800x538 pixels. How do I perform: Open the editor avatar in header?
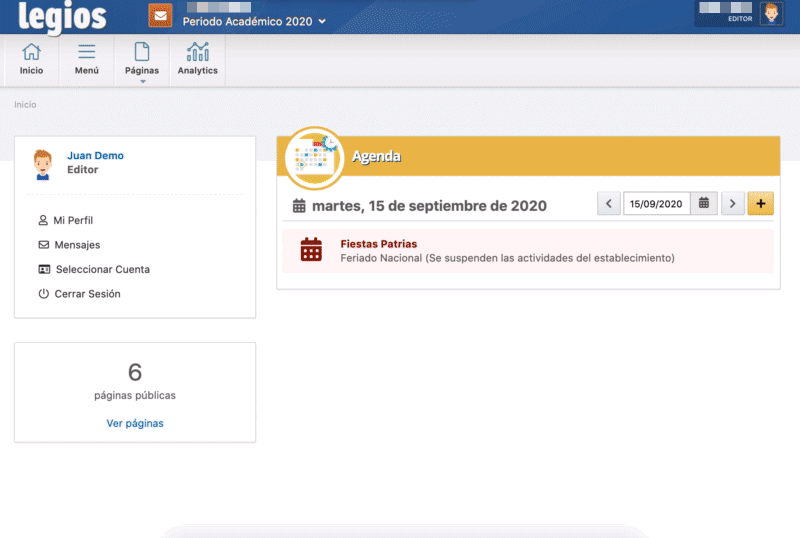(771, 13)
